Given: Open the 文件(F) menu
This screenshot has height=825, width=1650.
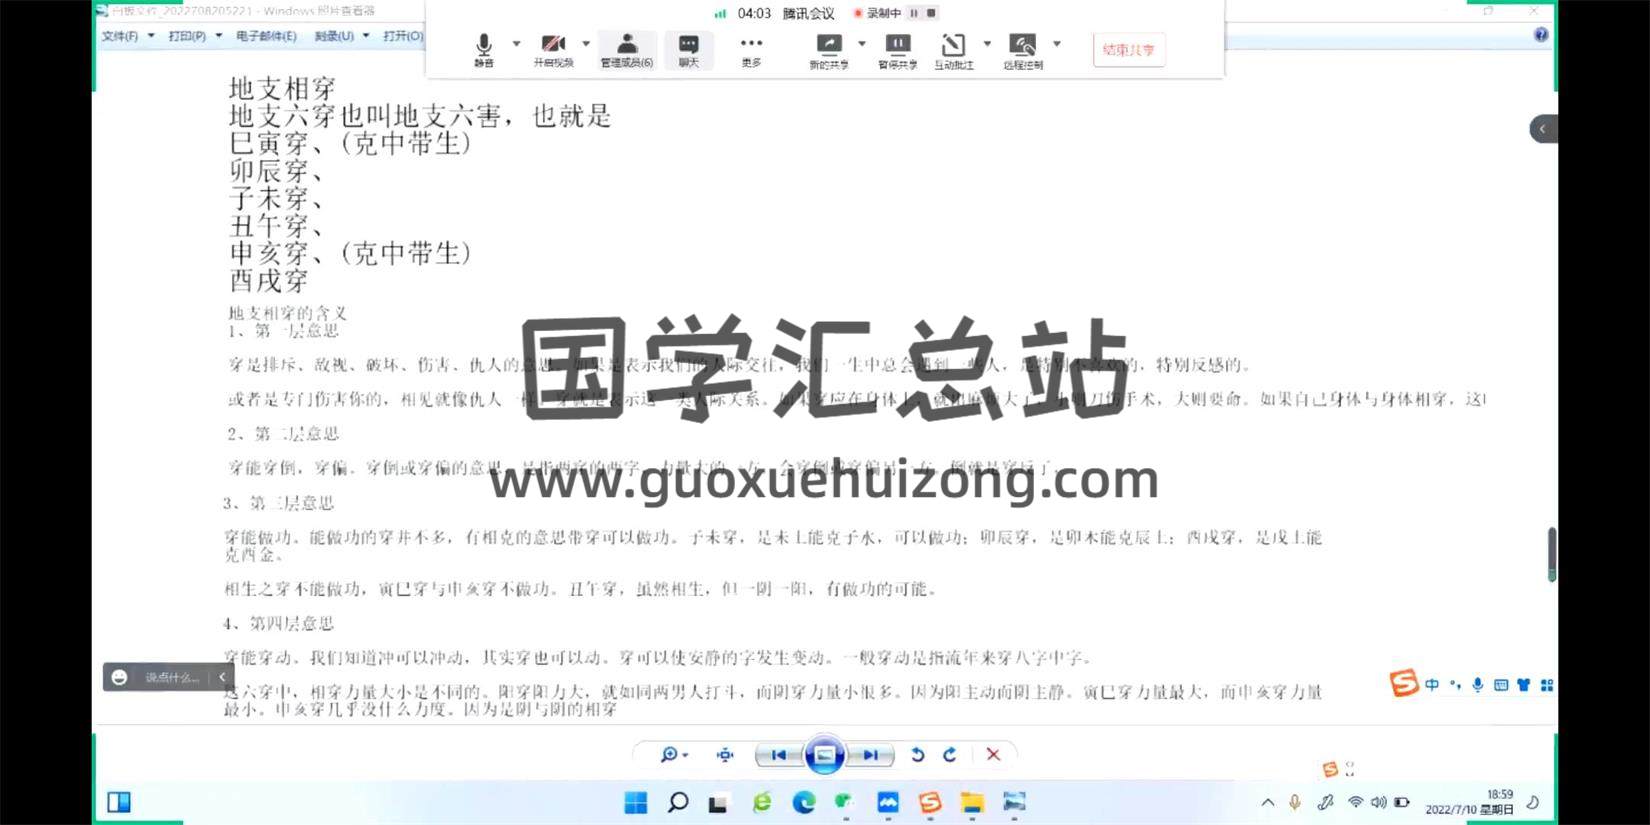Looking at the screenshot, I should point(120,36).
